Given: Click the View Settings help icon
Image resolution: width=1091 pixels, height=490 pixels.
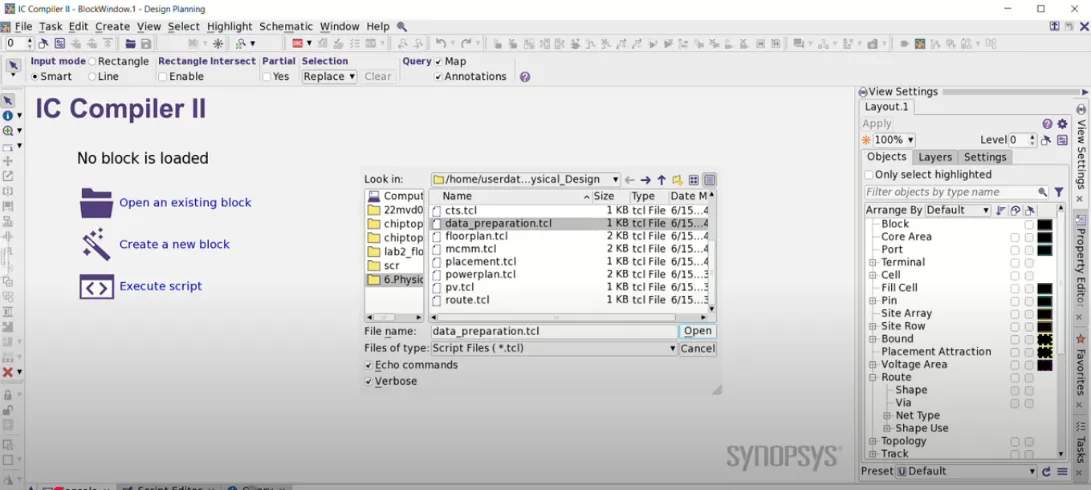Looking at the screenshot, I should tap(1047, 124).
